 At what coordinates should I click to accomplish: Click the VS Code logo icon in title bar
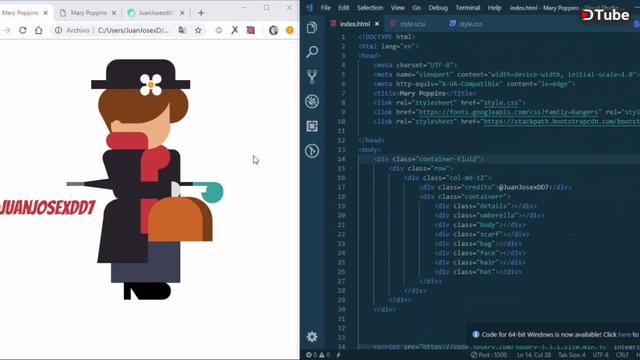309,7
